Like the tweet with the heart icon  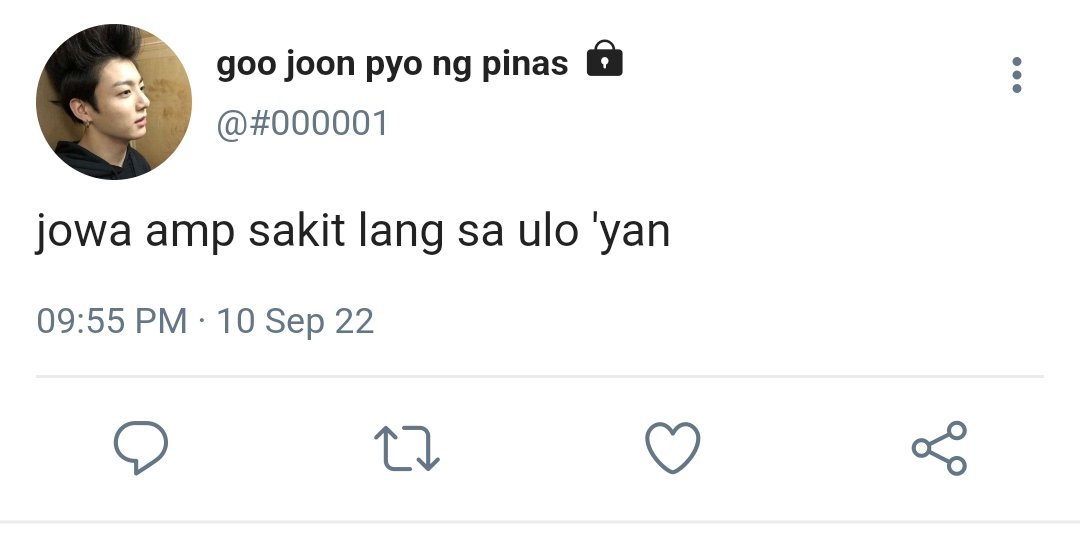click(x=672, y=448)
